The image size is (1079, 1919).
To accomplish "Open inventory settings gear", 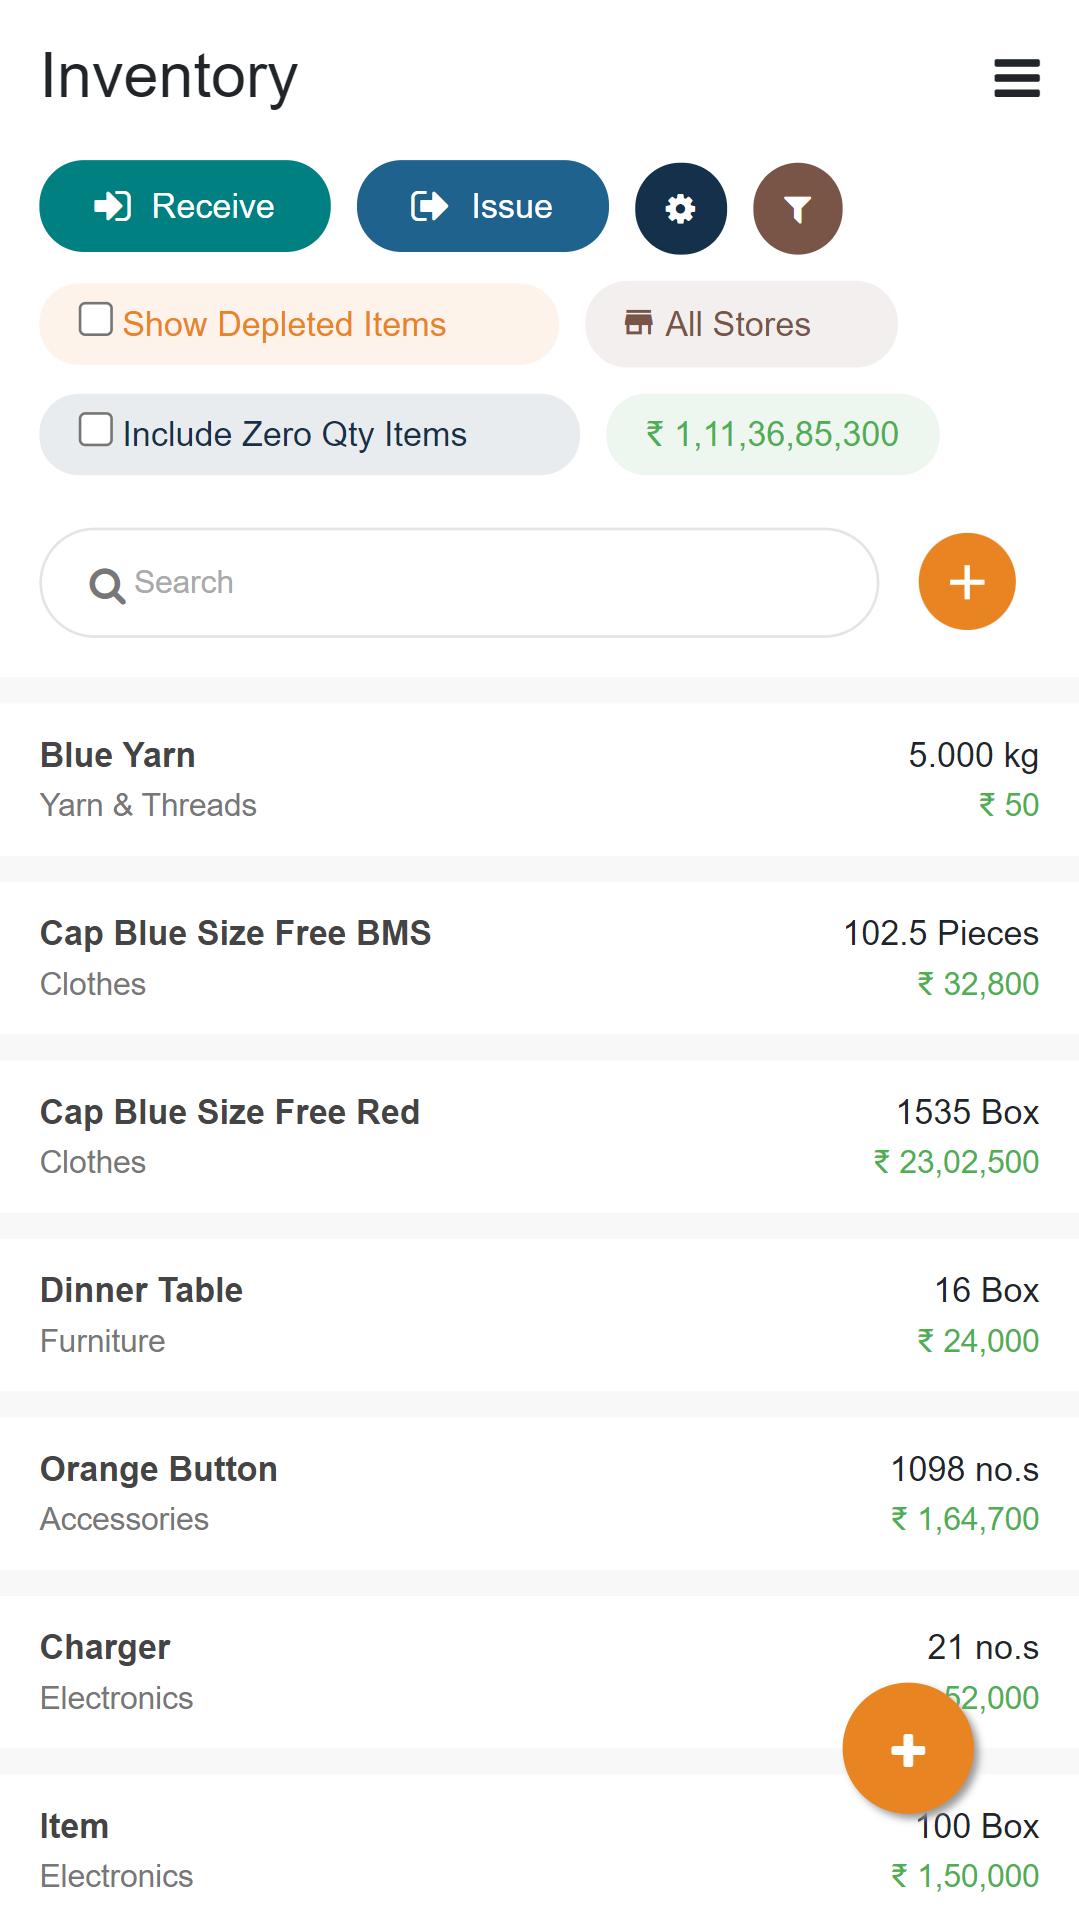I will coord(681,208).
